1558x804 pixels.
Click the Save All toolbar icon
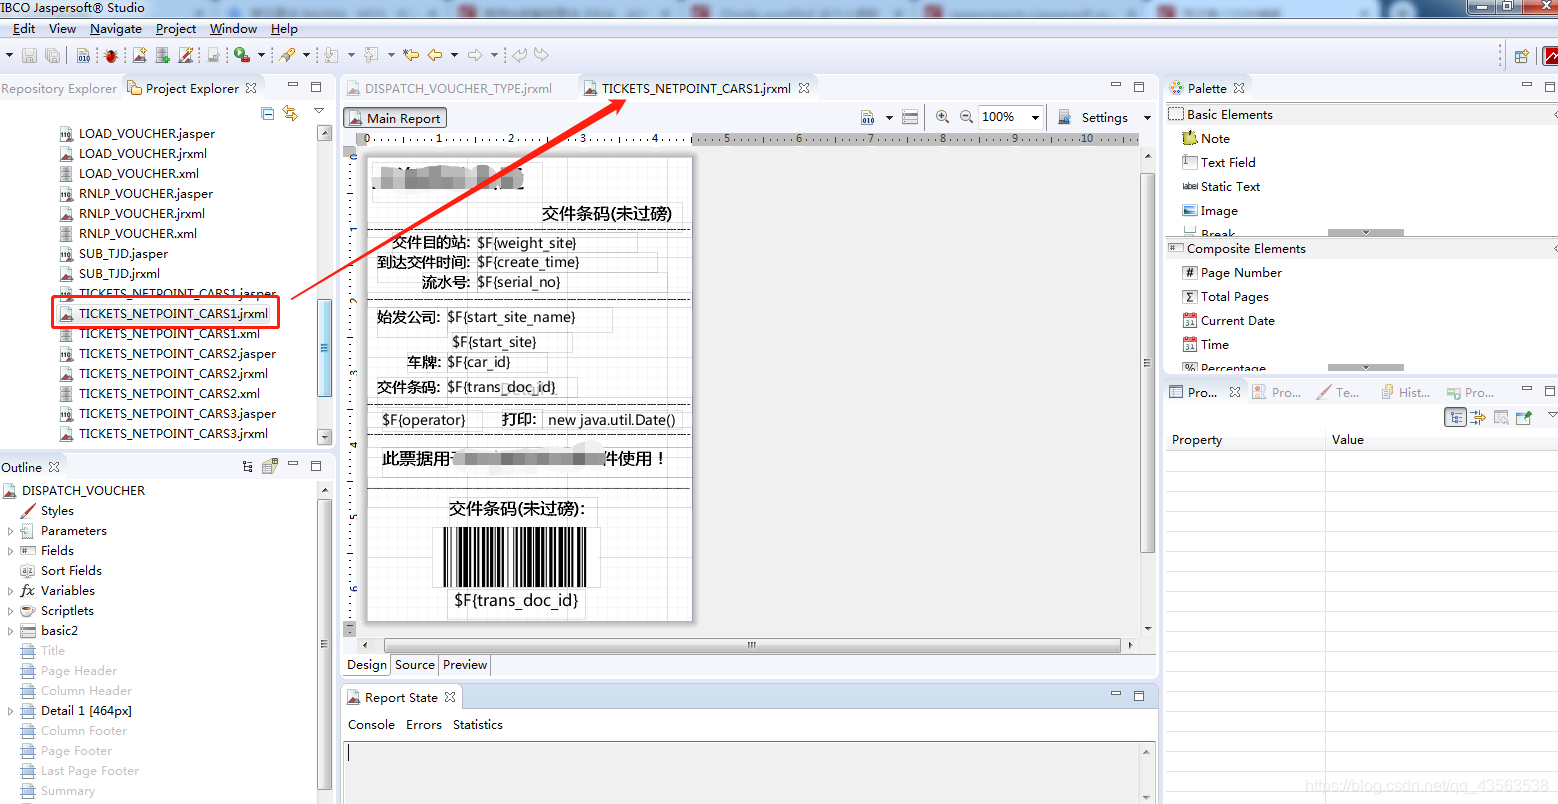point(53,55)
